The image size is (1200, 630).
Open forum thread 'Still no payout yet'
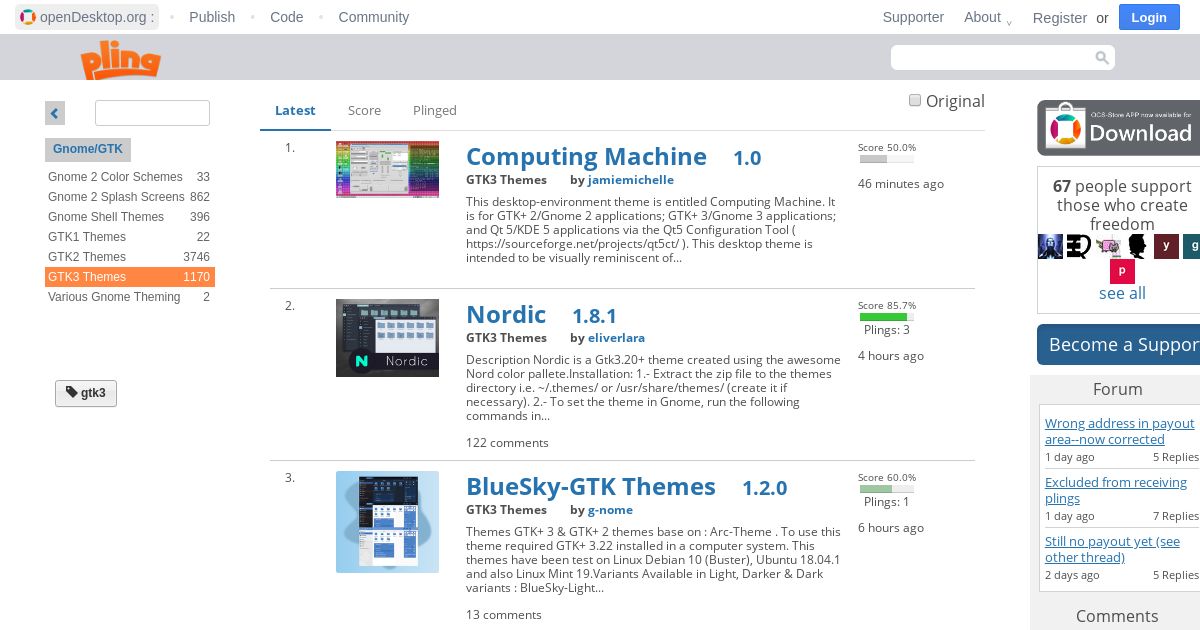(1112, 549)
